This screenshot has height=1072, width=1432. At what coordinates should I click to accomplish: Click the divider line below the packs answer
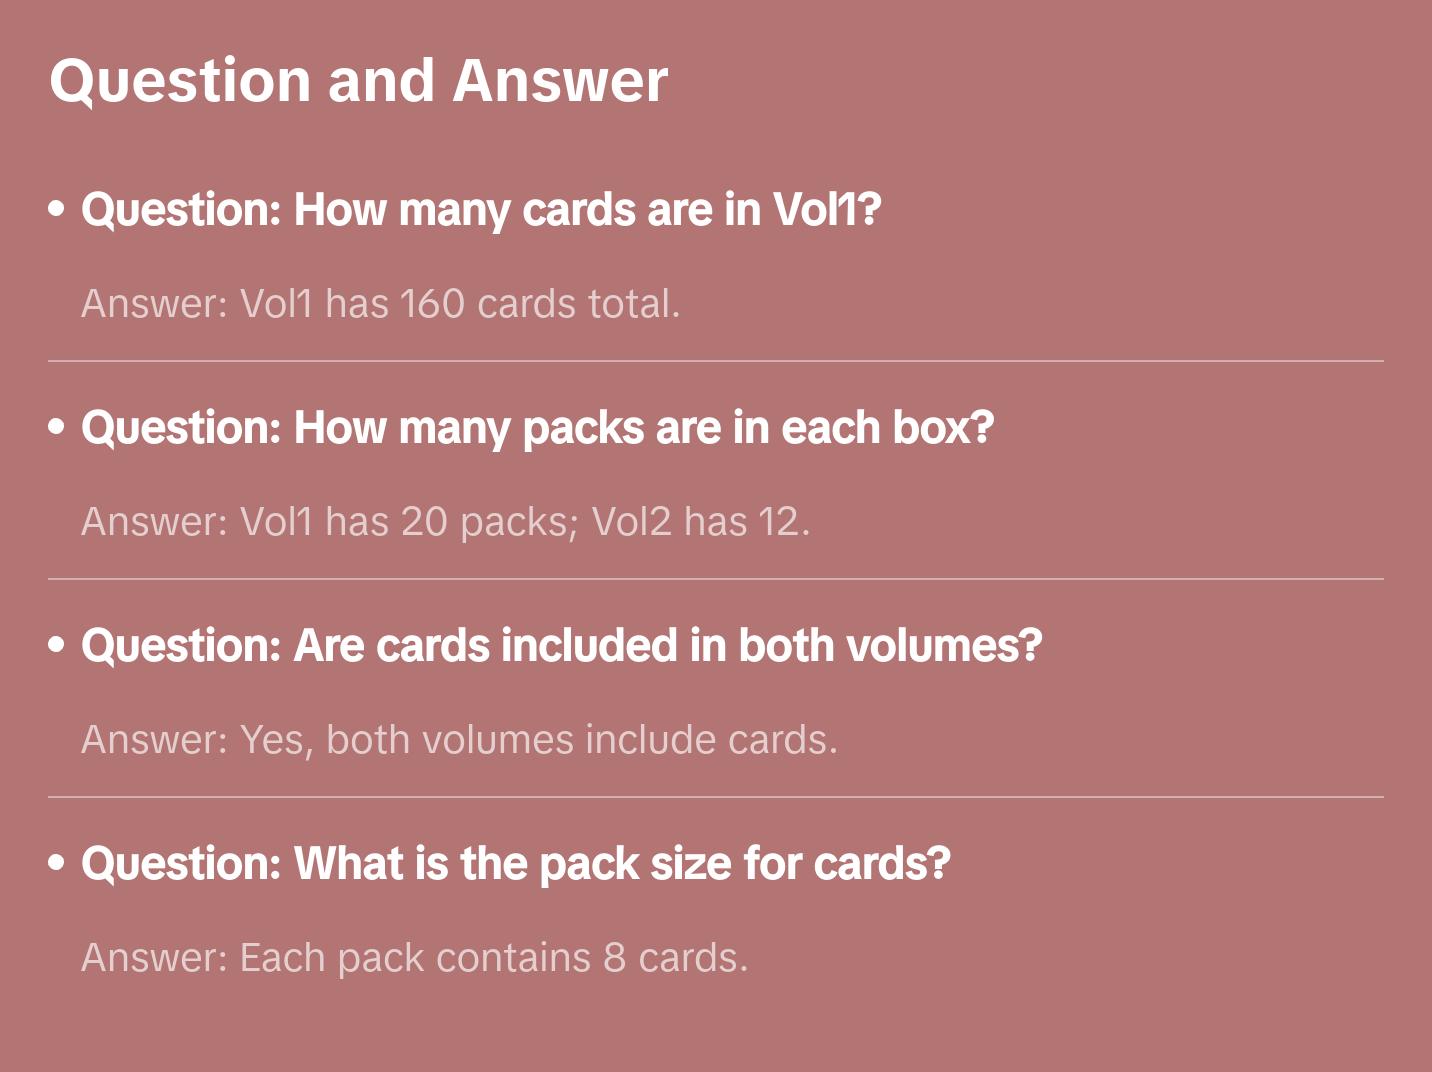click(x=715, y=579)
